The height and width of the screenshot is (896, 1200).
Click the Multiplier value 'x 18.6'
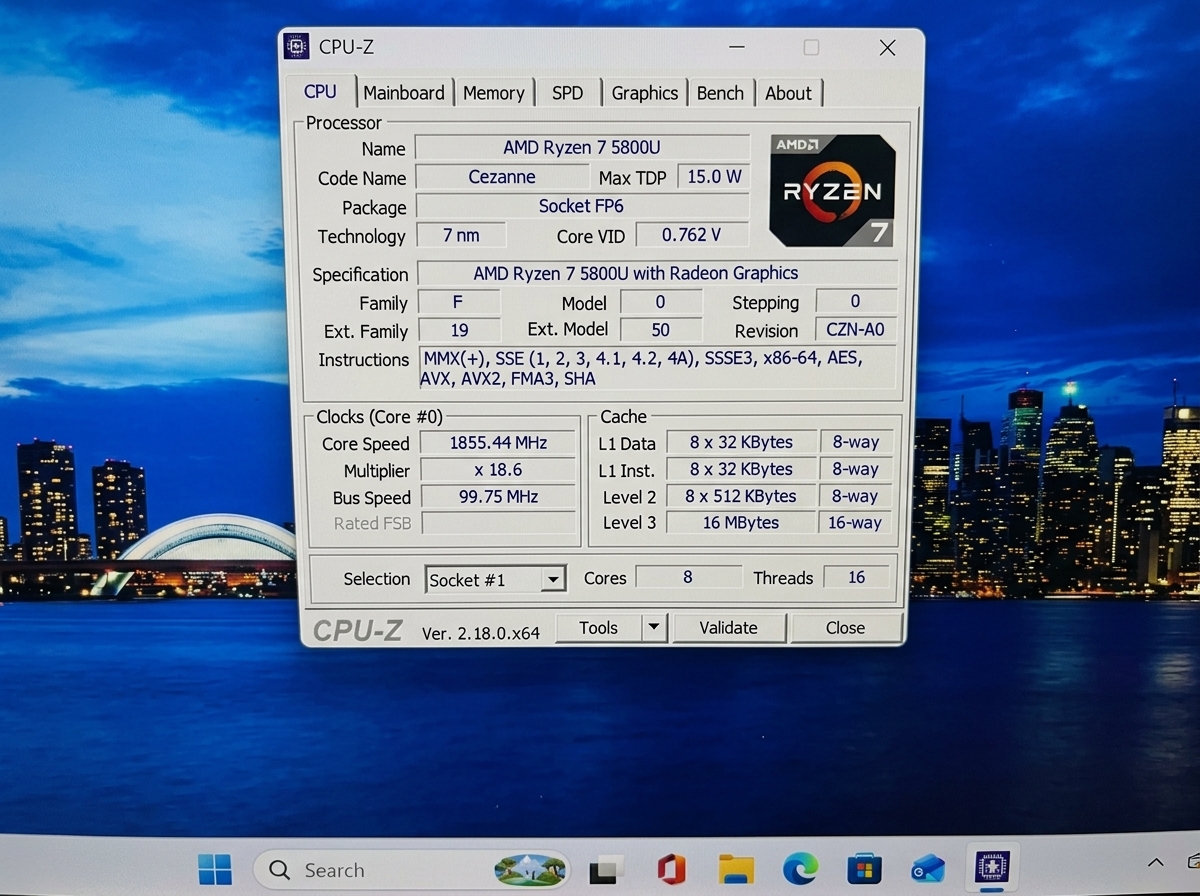point(498,469)
